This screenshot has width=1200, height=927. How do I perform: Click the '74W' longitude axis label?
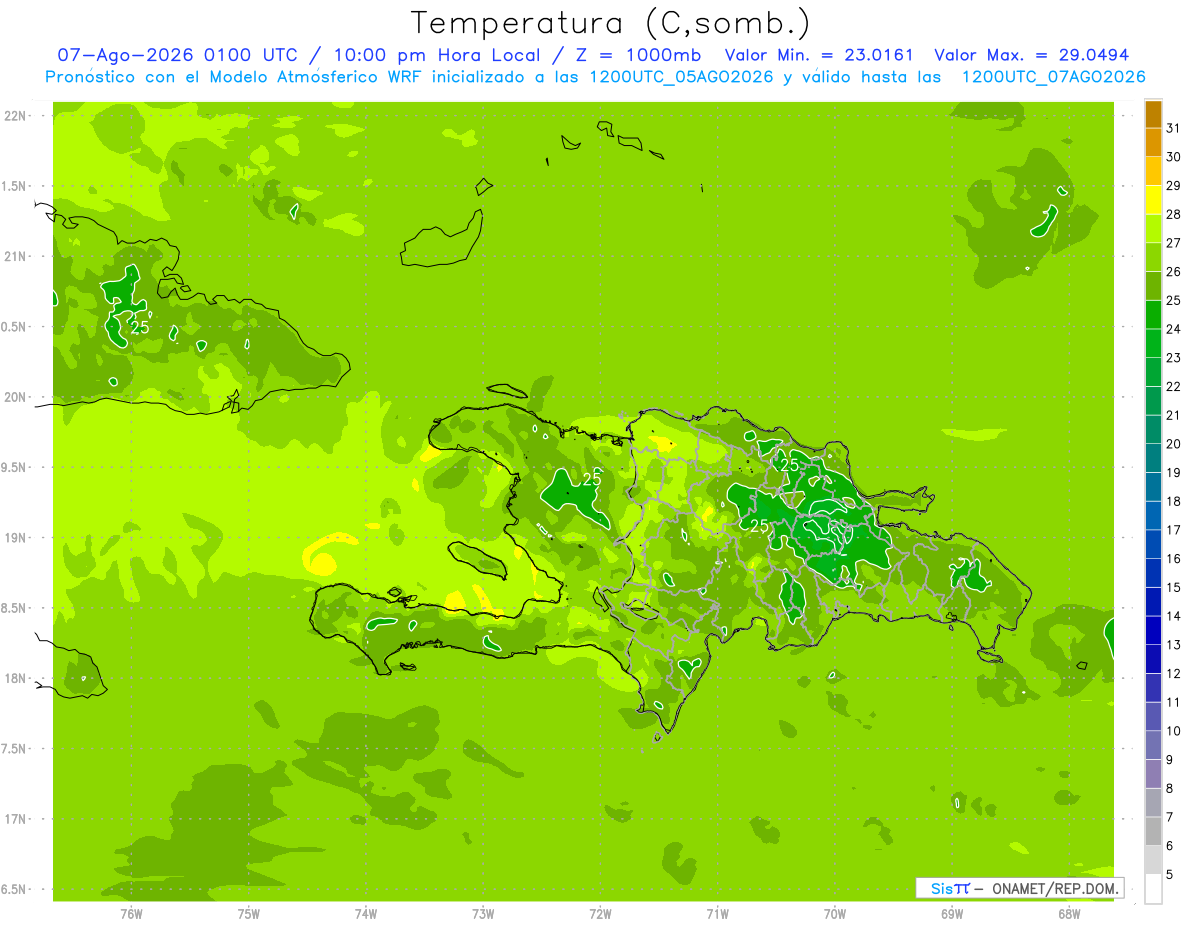pyautogui.click(x=365, y=914)
